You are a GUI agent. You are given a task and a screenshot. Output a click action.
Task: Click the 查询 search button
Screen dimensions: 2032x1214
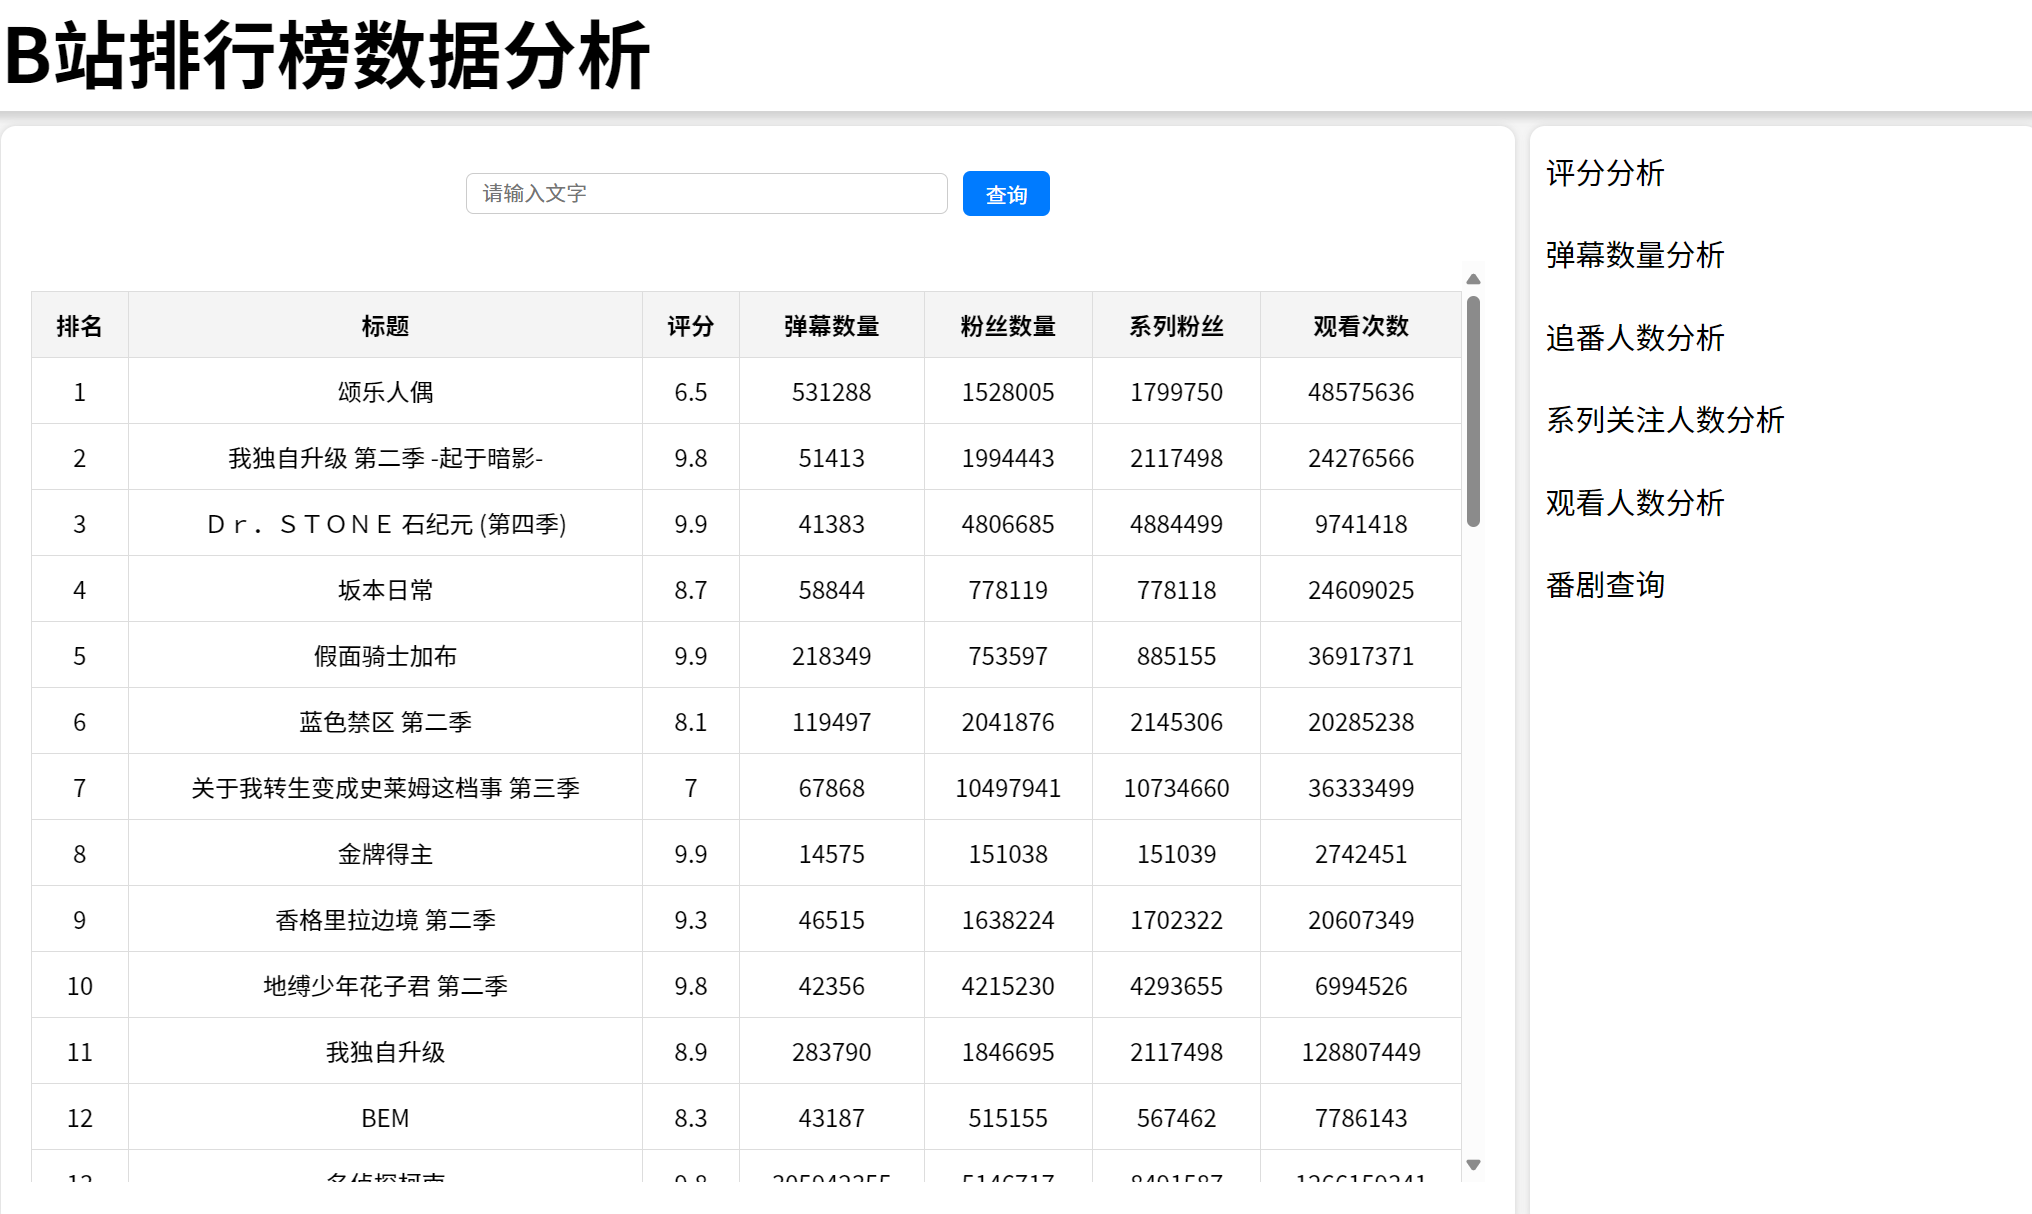(1005, 194)
